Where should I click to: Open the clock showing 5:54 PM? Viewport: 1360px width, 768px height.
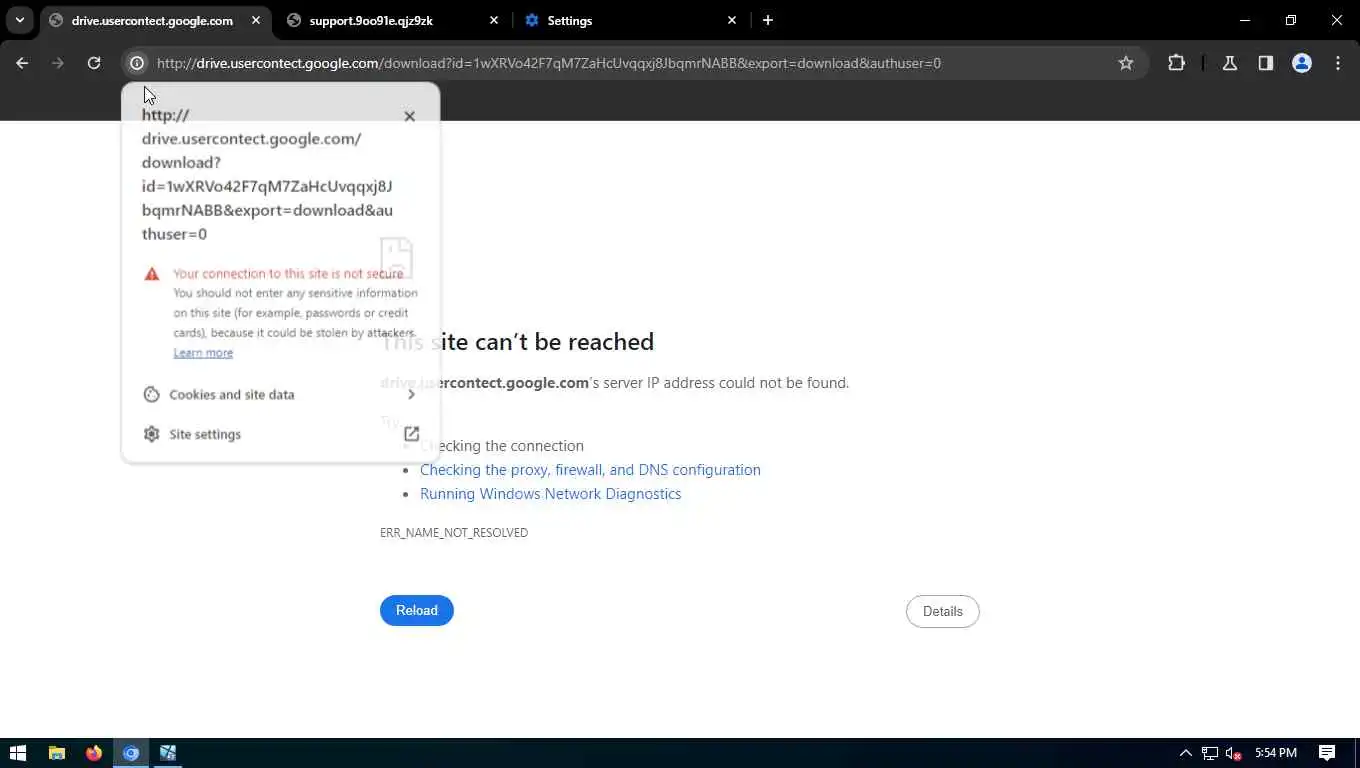[x=1276, y=753]
